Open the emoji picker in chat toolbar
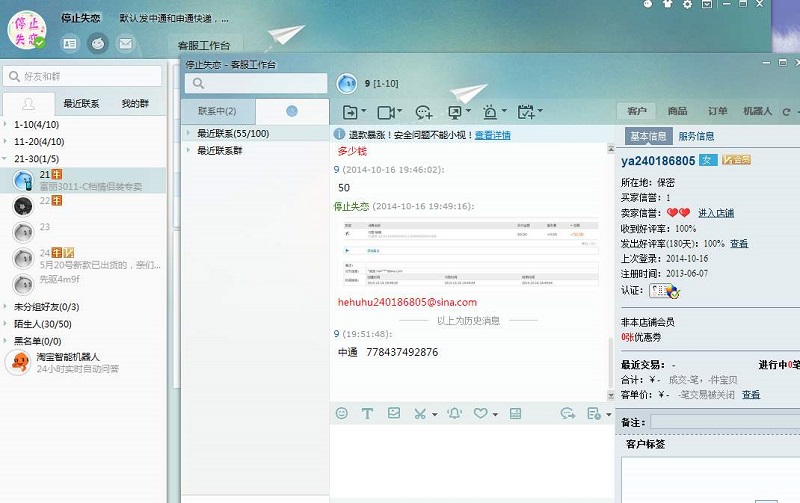 [x=342, y=413]
